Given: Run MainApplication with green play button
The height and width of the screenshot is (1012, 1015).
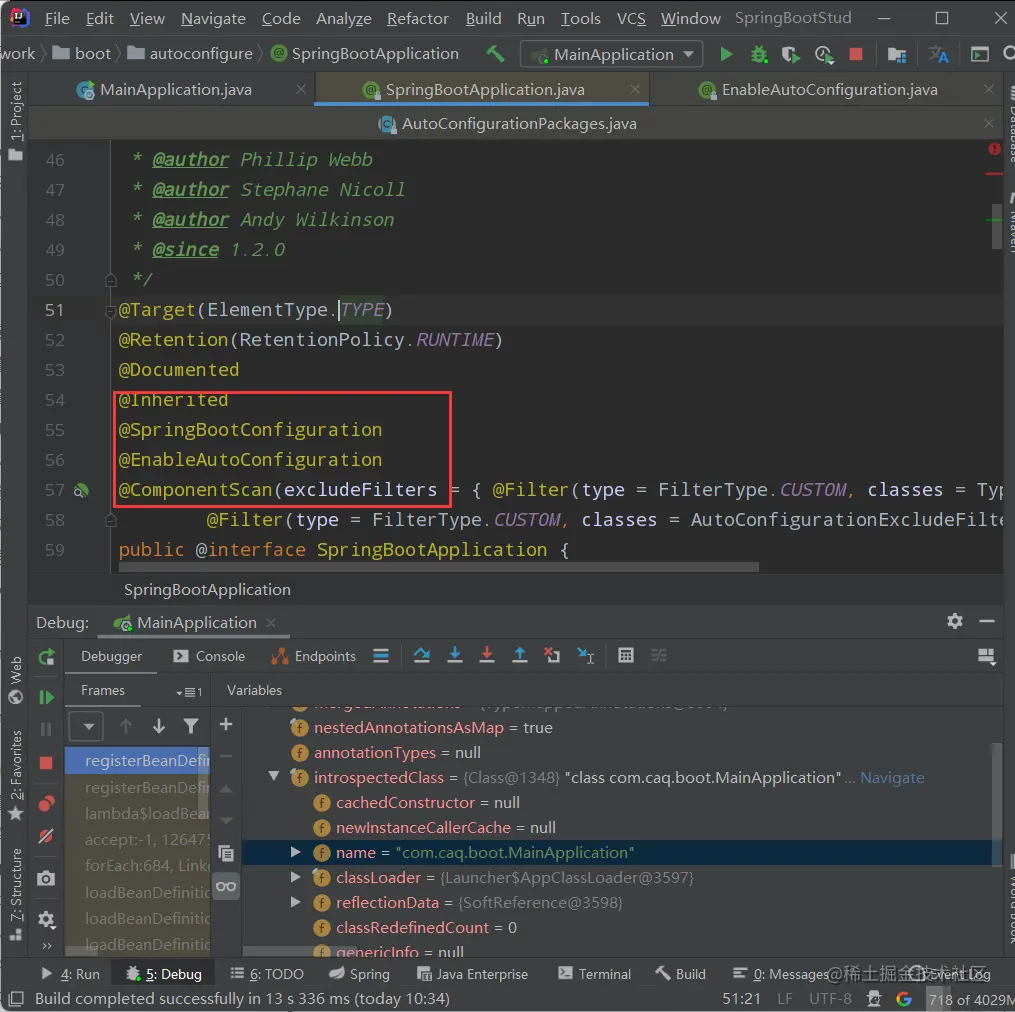Looking at the screenshot, I should click(x=726, y=54).
